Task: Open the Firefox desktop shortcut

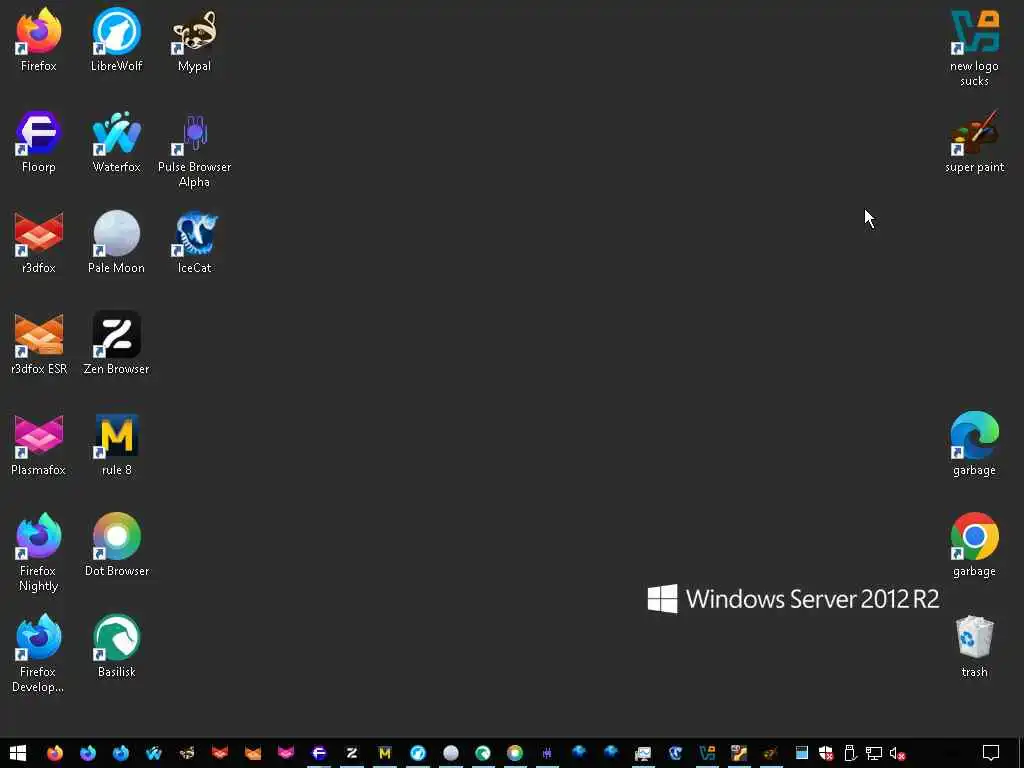Action: tap(39, 40)
